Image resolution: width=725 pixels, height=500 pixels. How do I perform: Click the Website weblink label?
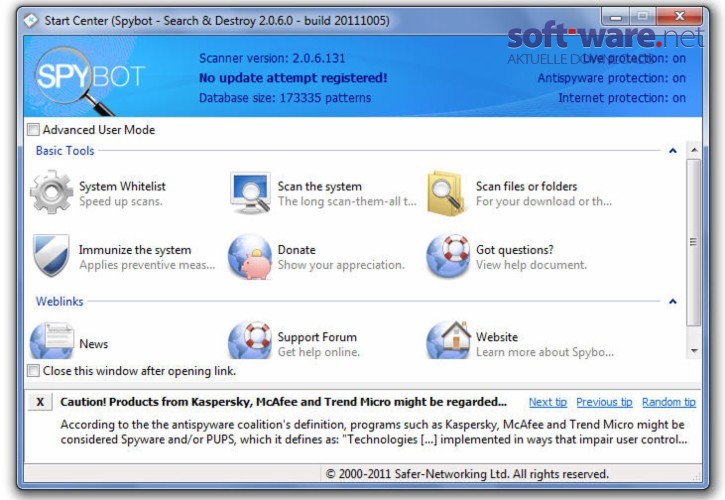pos(497,337)
